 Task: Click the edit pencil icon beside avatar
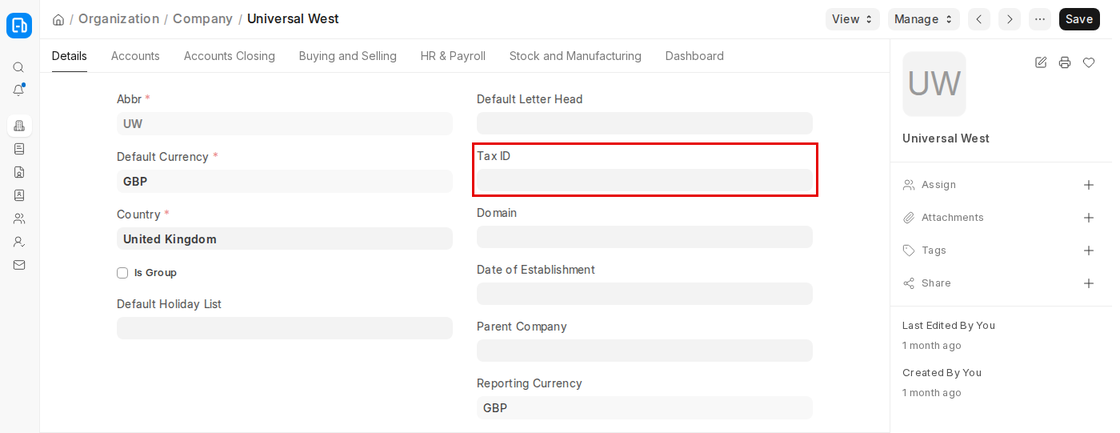click(1041, 63)
